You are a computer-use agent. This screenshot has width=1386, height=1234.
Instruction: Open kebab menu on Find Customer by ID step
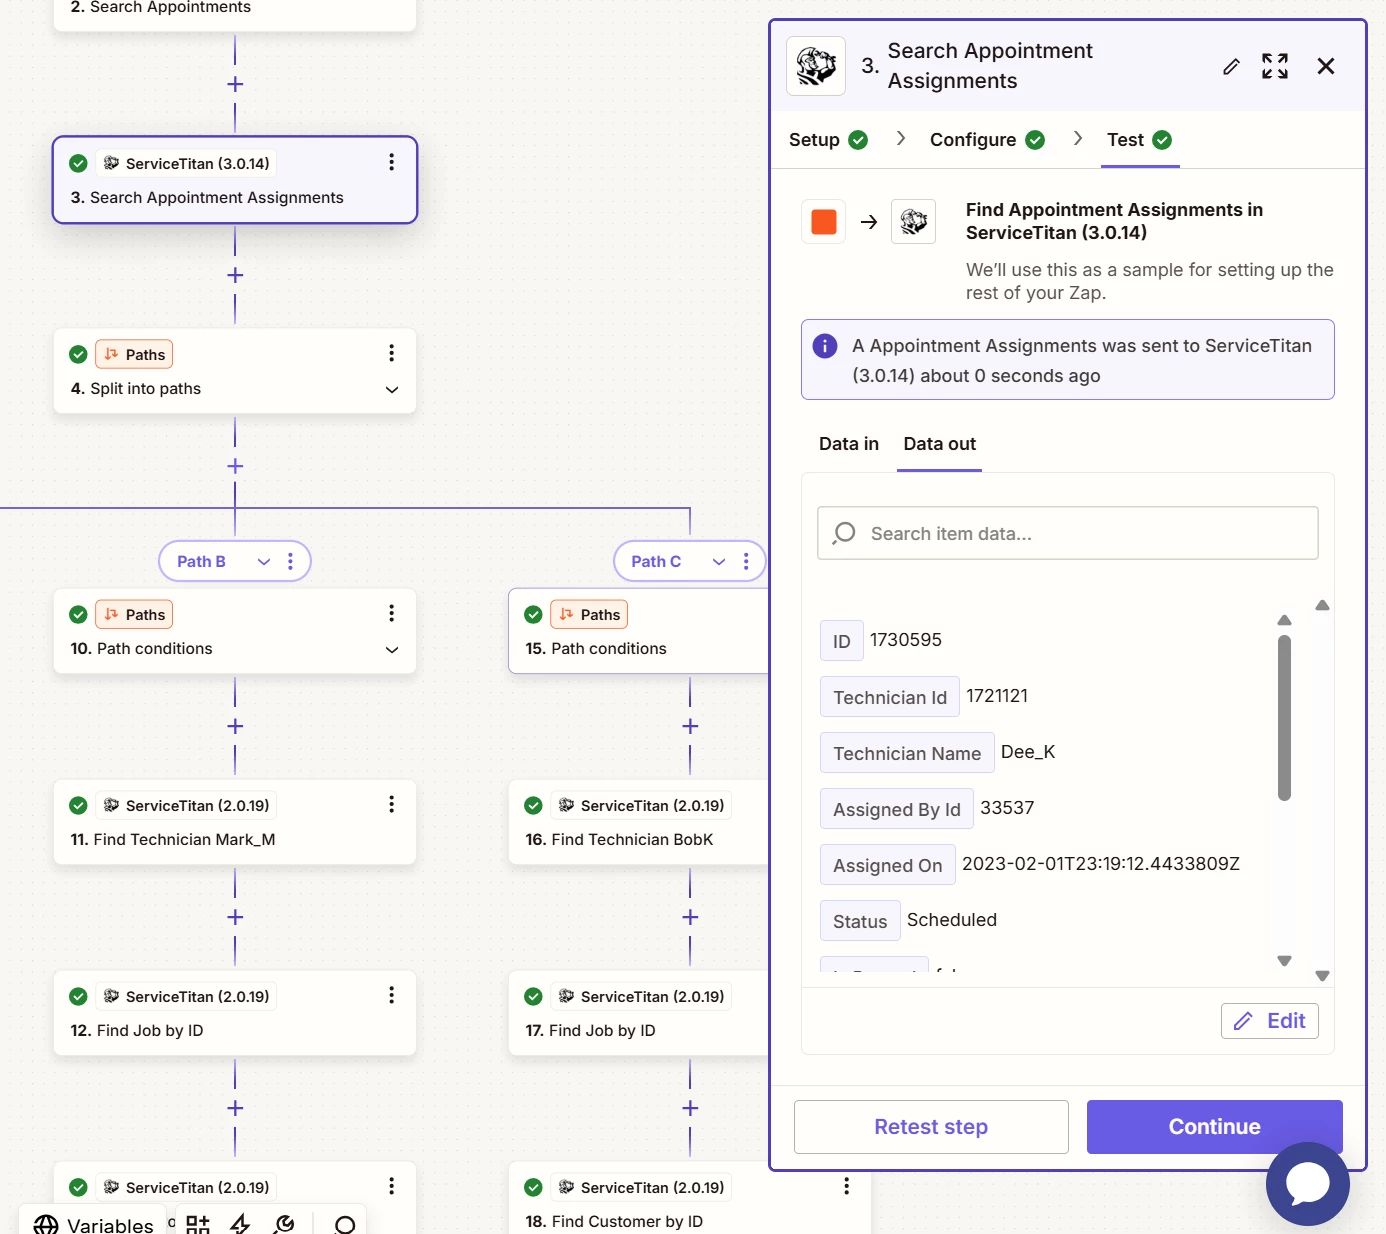pos(846,1186)
